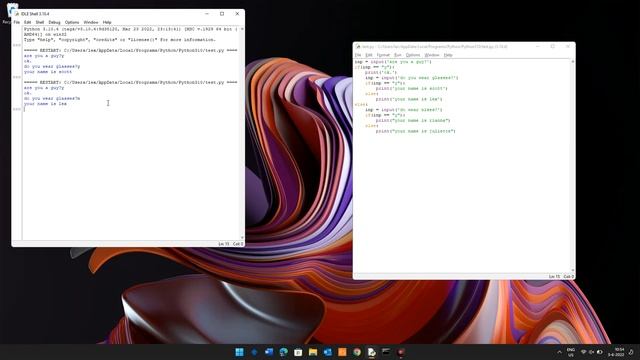Click the print('ok.') line in editor

381,72
